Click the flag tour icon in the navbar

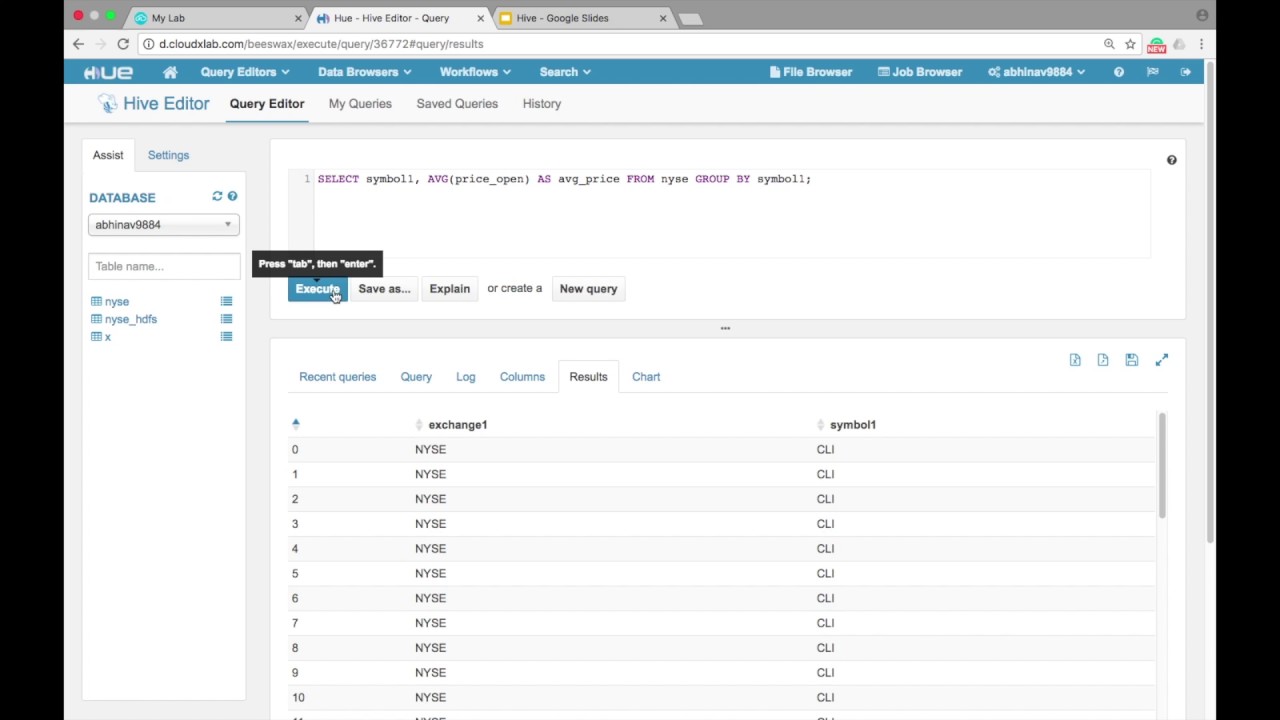[x=1152, y=72]
